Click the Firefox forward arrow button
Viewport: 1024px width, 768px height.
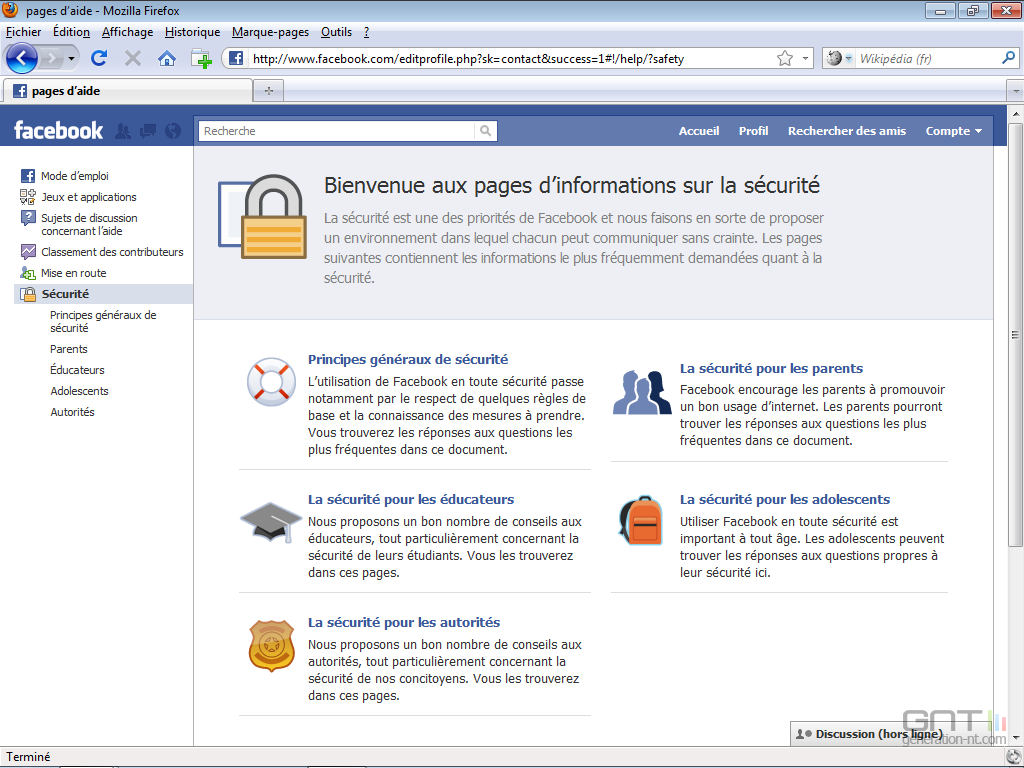tap(51, 59)
